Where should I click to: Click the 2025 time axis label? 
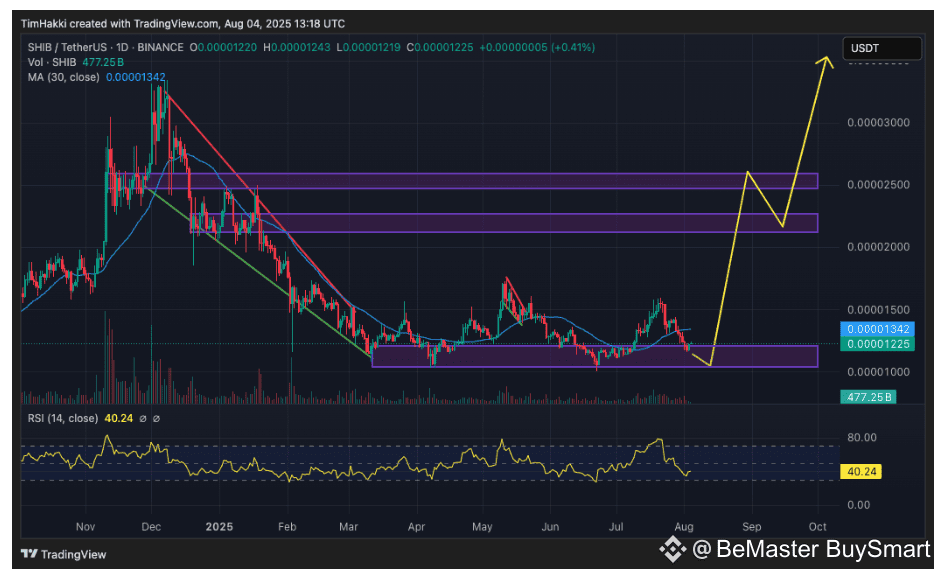tap(219, 527)
